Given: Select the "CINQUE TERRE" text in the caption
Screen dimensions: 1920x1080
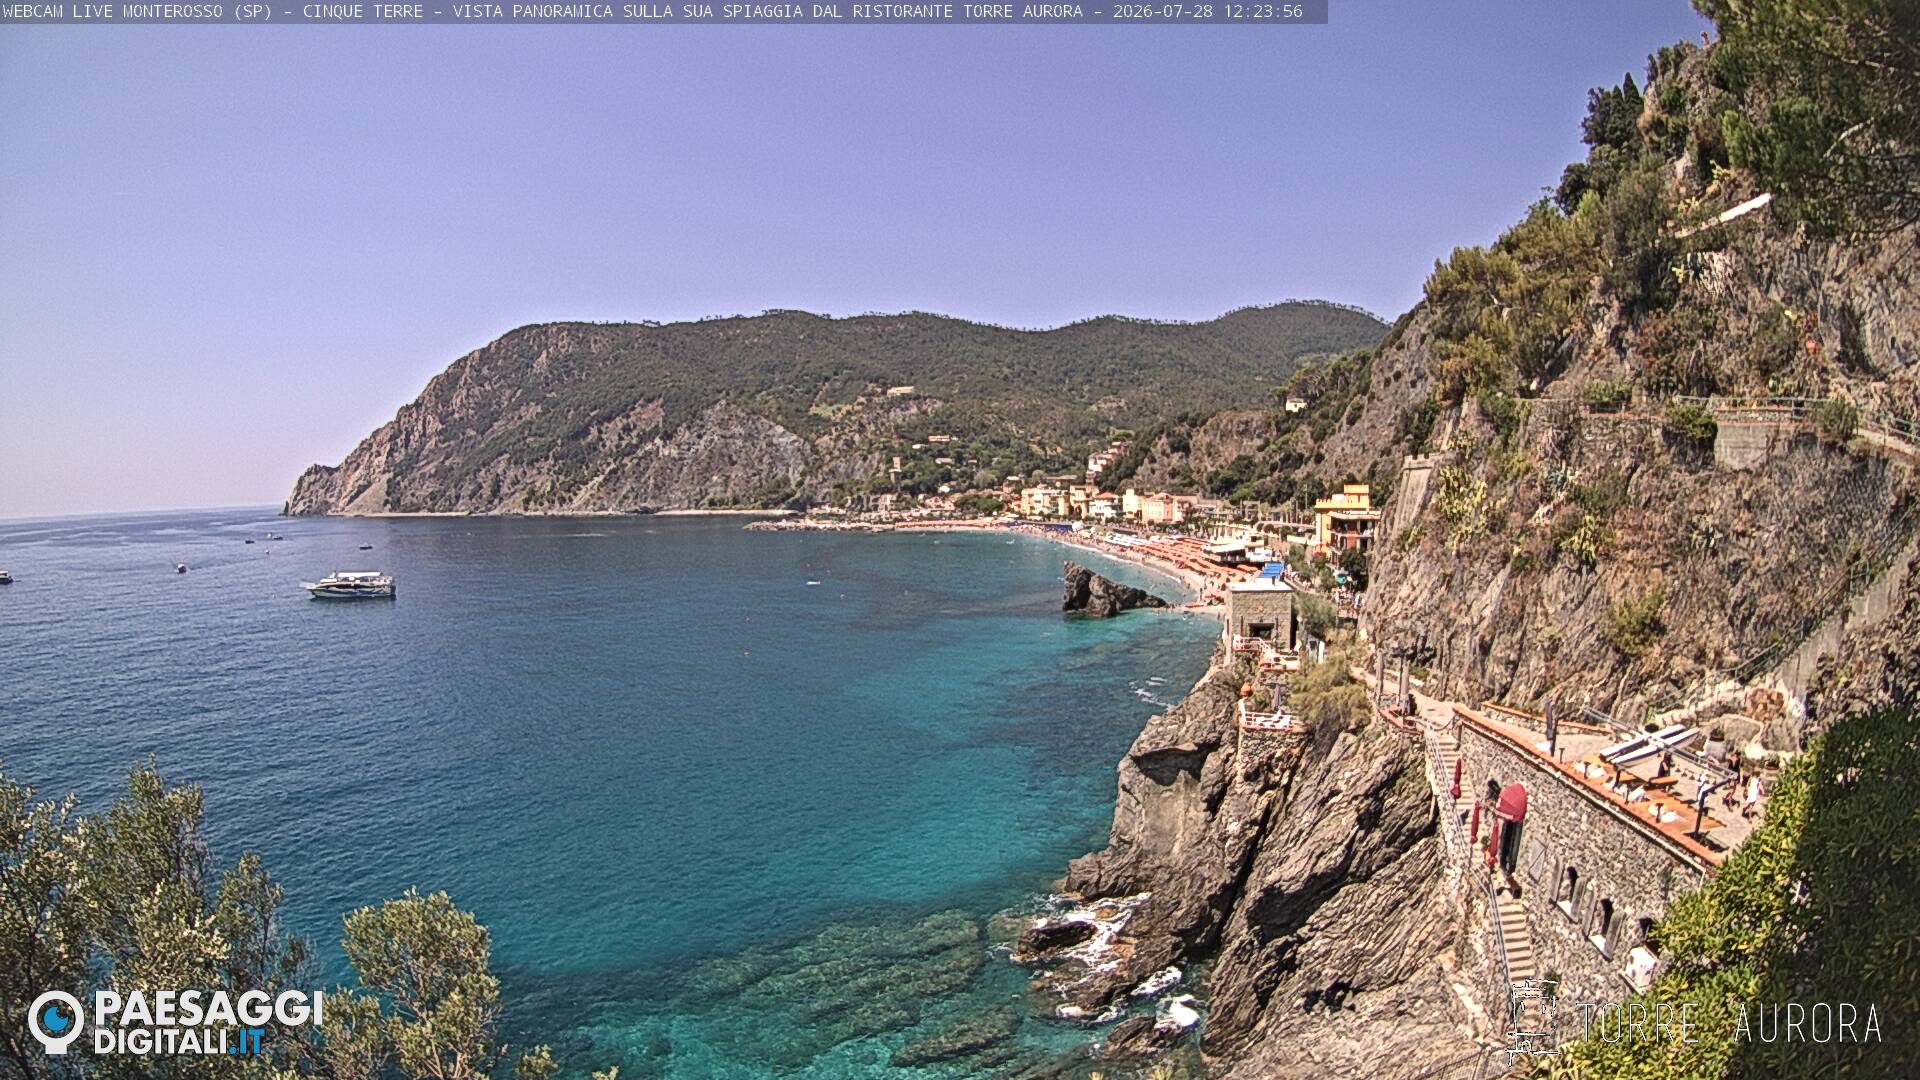Looking at the screenshot, I should tap(363, 11).
